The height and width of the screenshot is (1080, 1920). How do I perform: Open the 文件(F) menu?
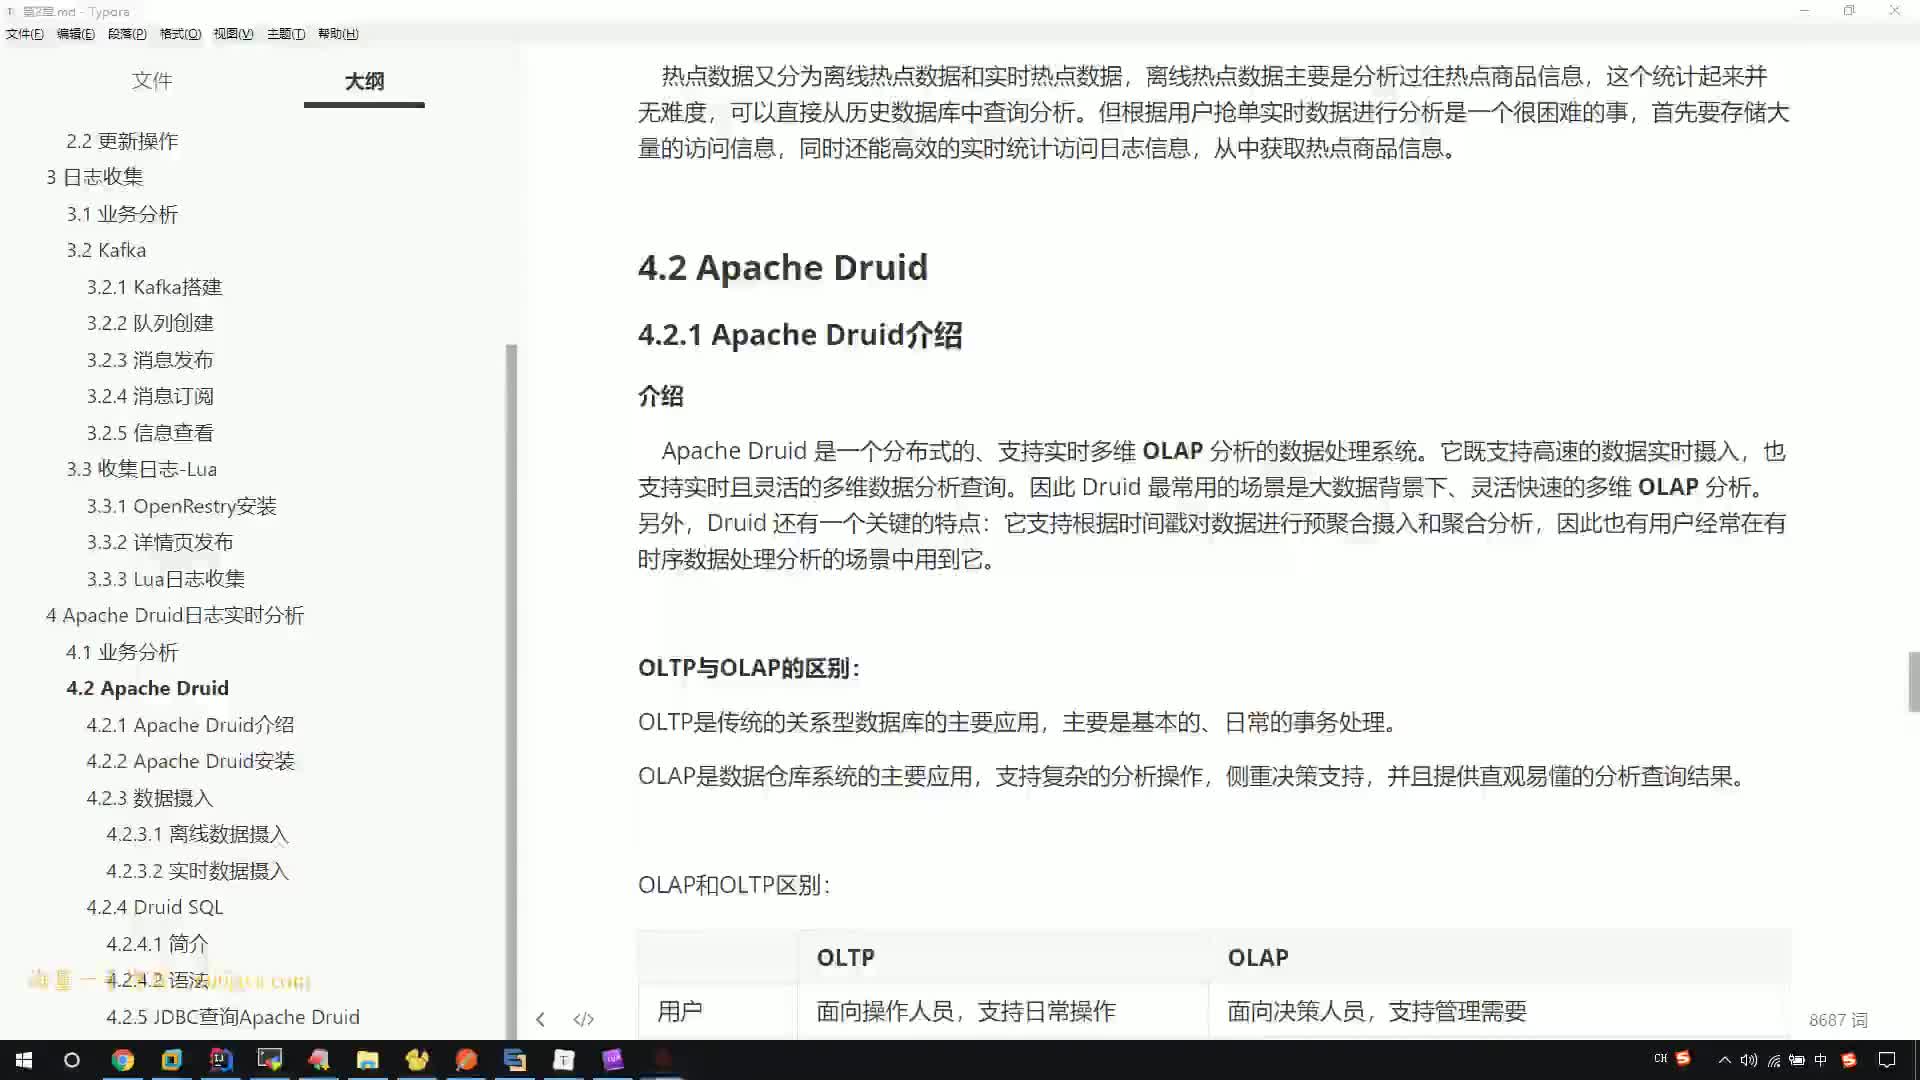tap(24, 33)
